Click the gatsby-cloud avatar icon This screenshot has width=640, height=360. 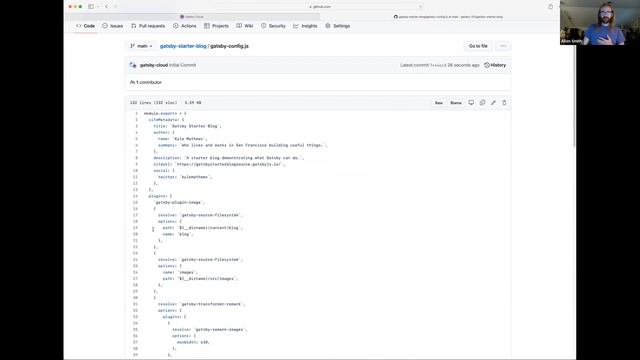pos(133,65)
